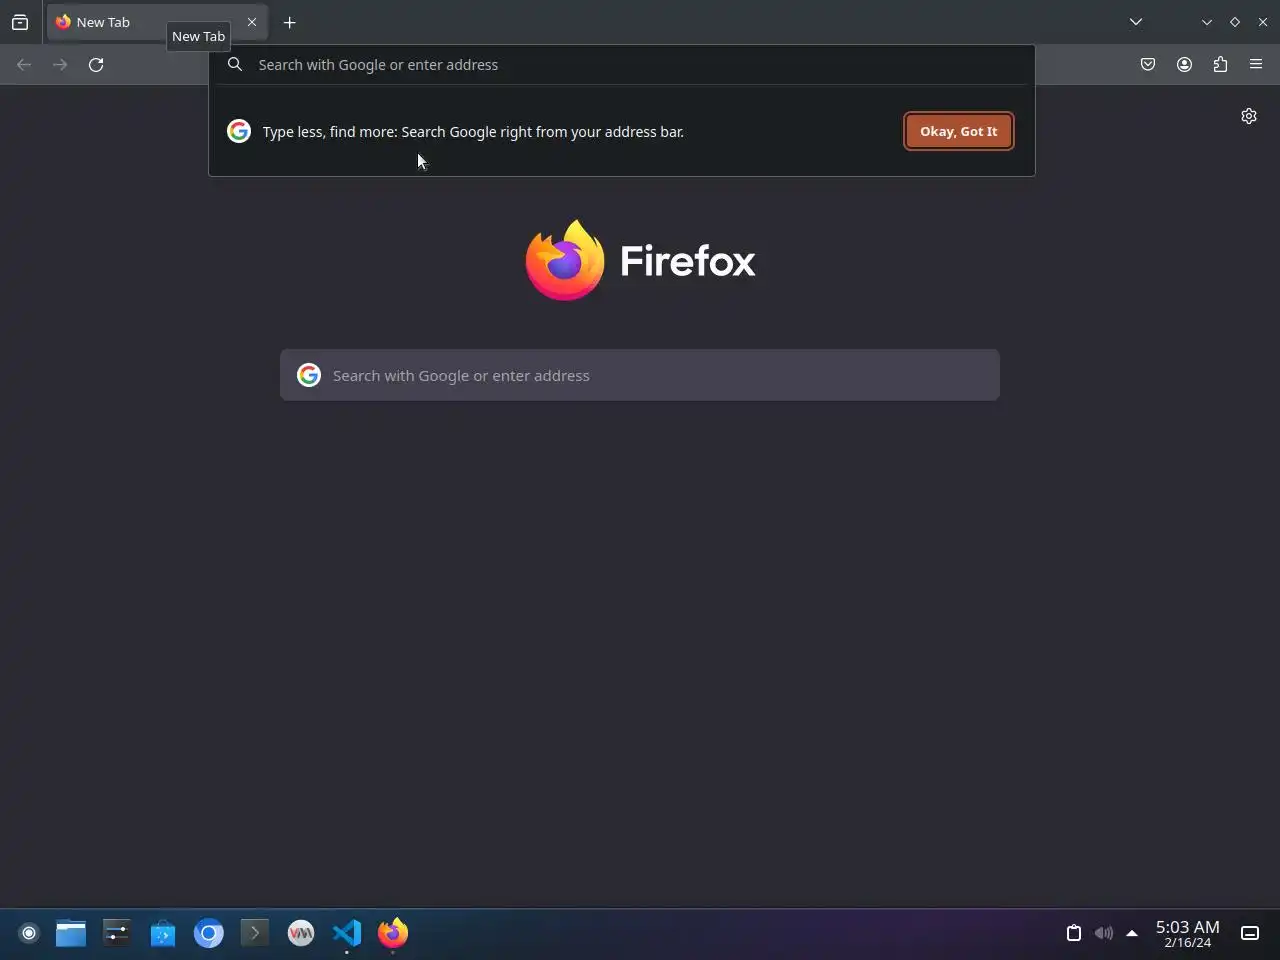Minimize the Firefox window

(1207, 22)
